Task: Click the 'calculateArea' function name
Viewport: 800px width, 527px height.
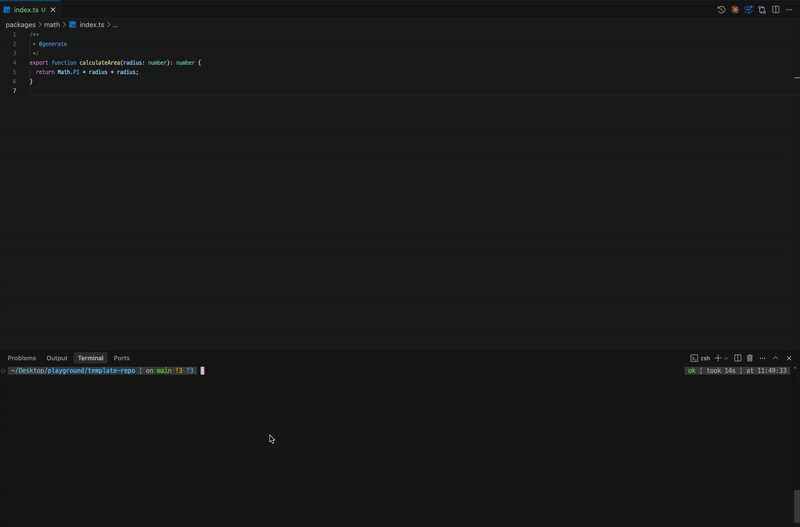Action: (x=99, y=63)
